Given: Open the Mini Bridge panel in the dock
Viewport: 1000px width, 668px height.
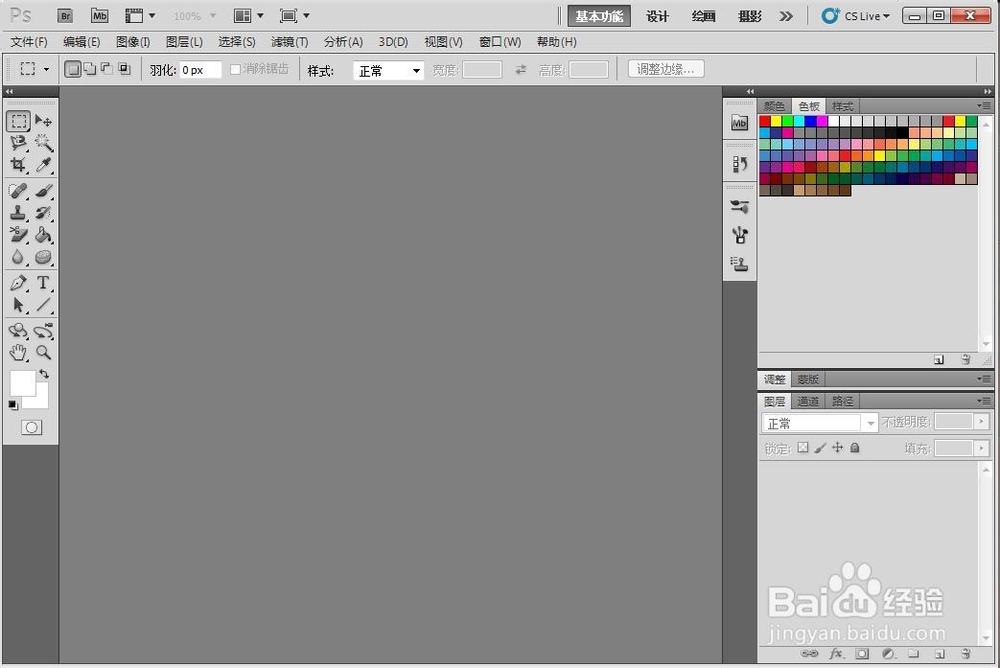Looking at the screenshot, I should (739, 123).
